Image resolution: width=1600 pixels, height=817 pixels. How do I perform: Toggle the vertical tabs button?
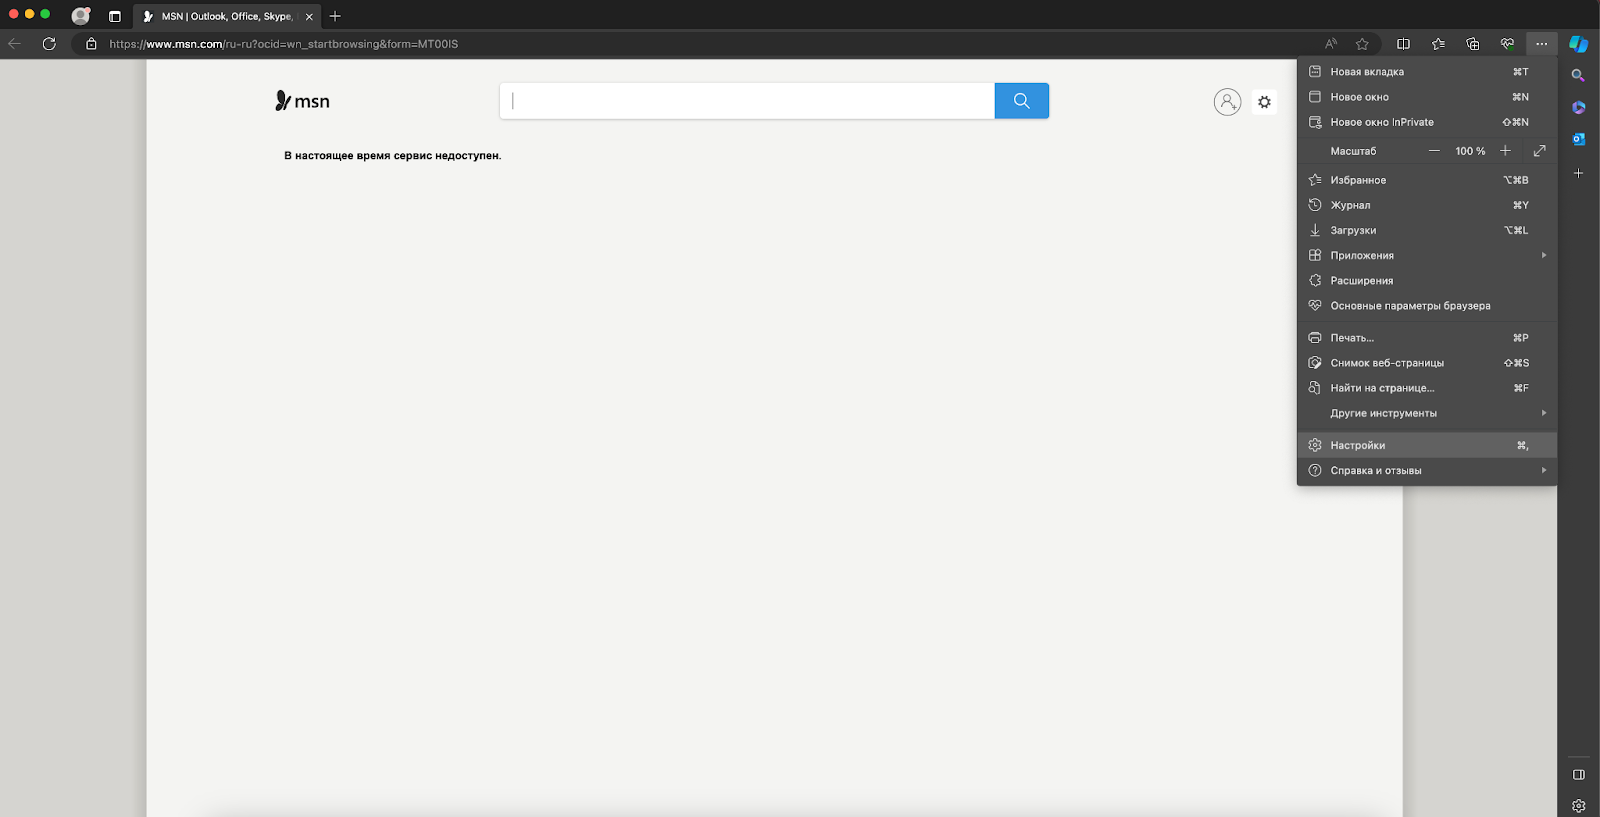pyautogui.click(x=115, y=16)
